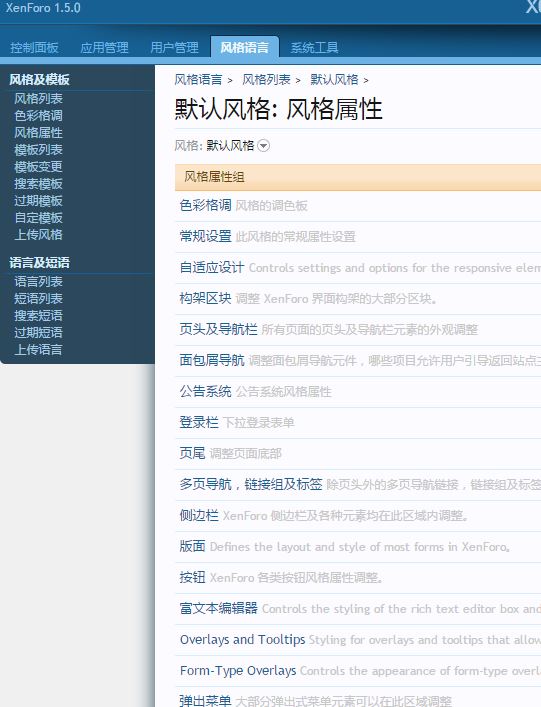Image resolution: width=541 pixels, height=707 pixels.
Task: Go to 模板列表 in the sidebar
Action: click(38, 150)
